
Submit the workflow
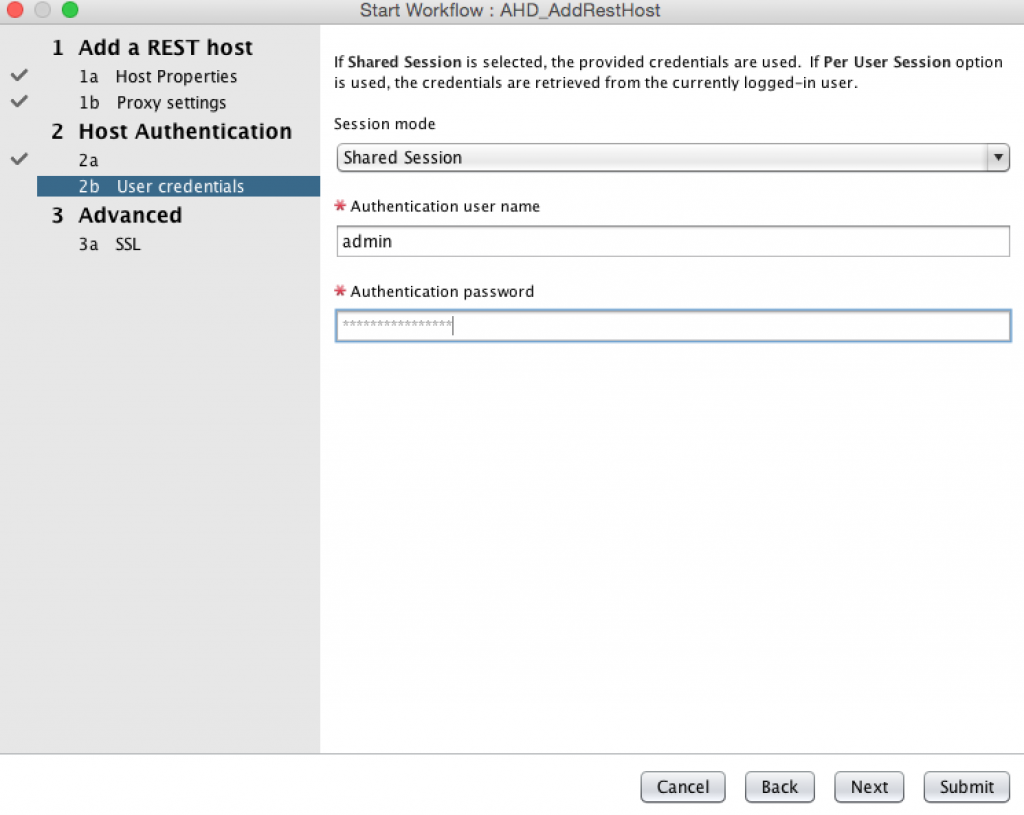point(966,787)
